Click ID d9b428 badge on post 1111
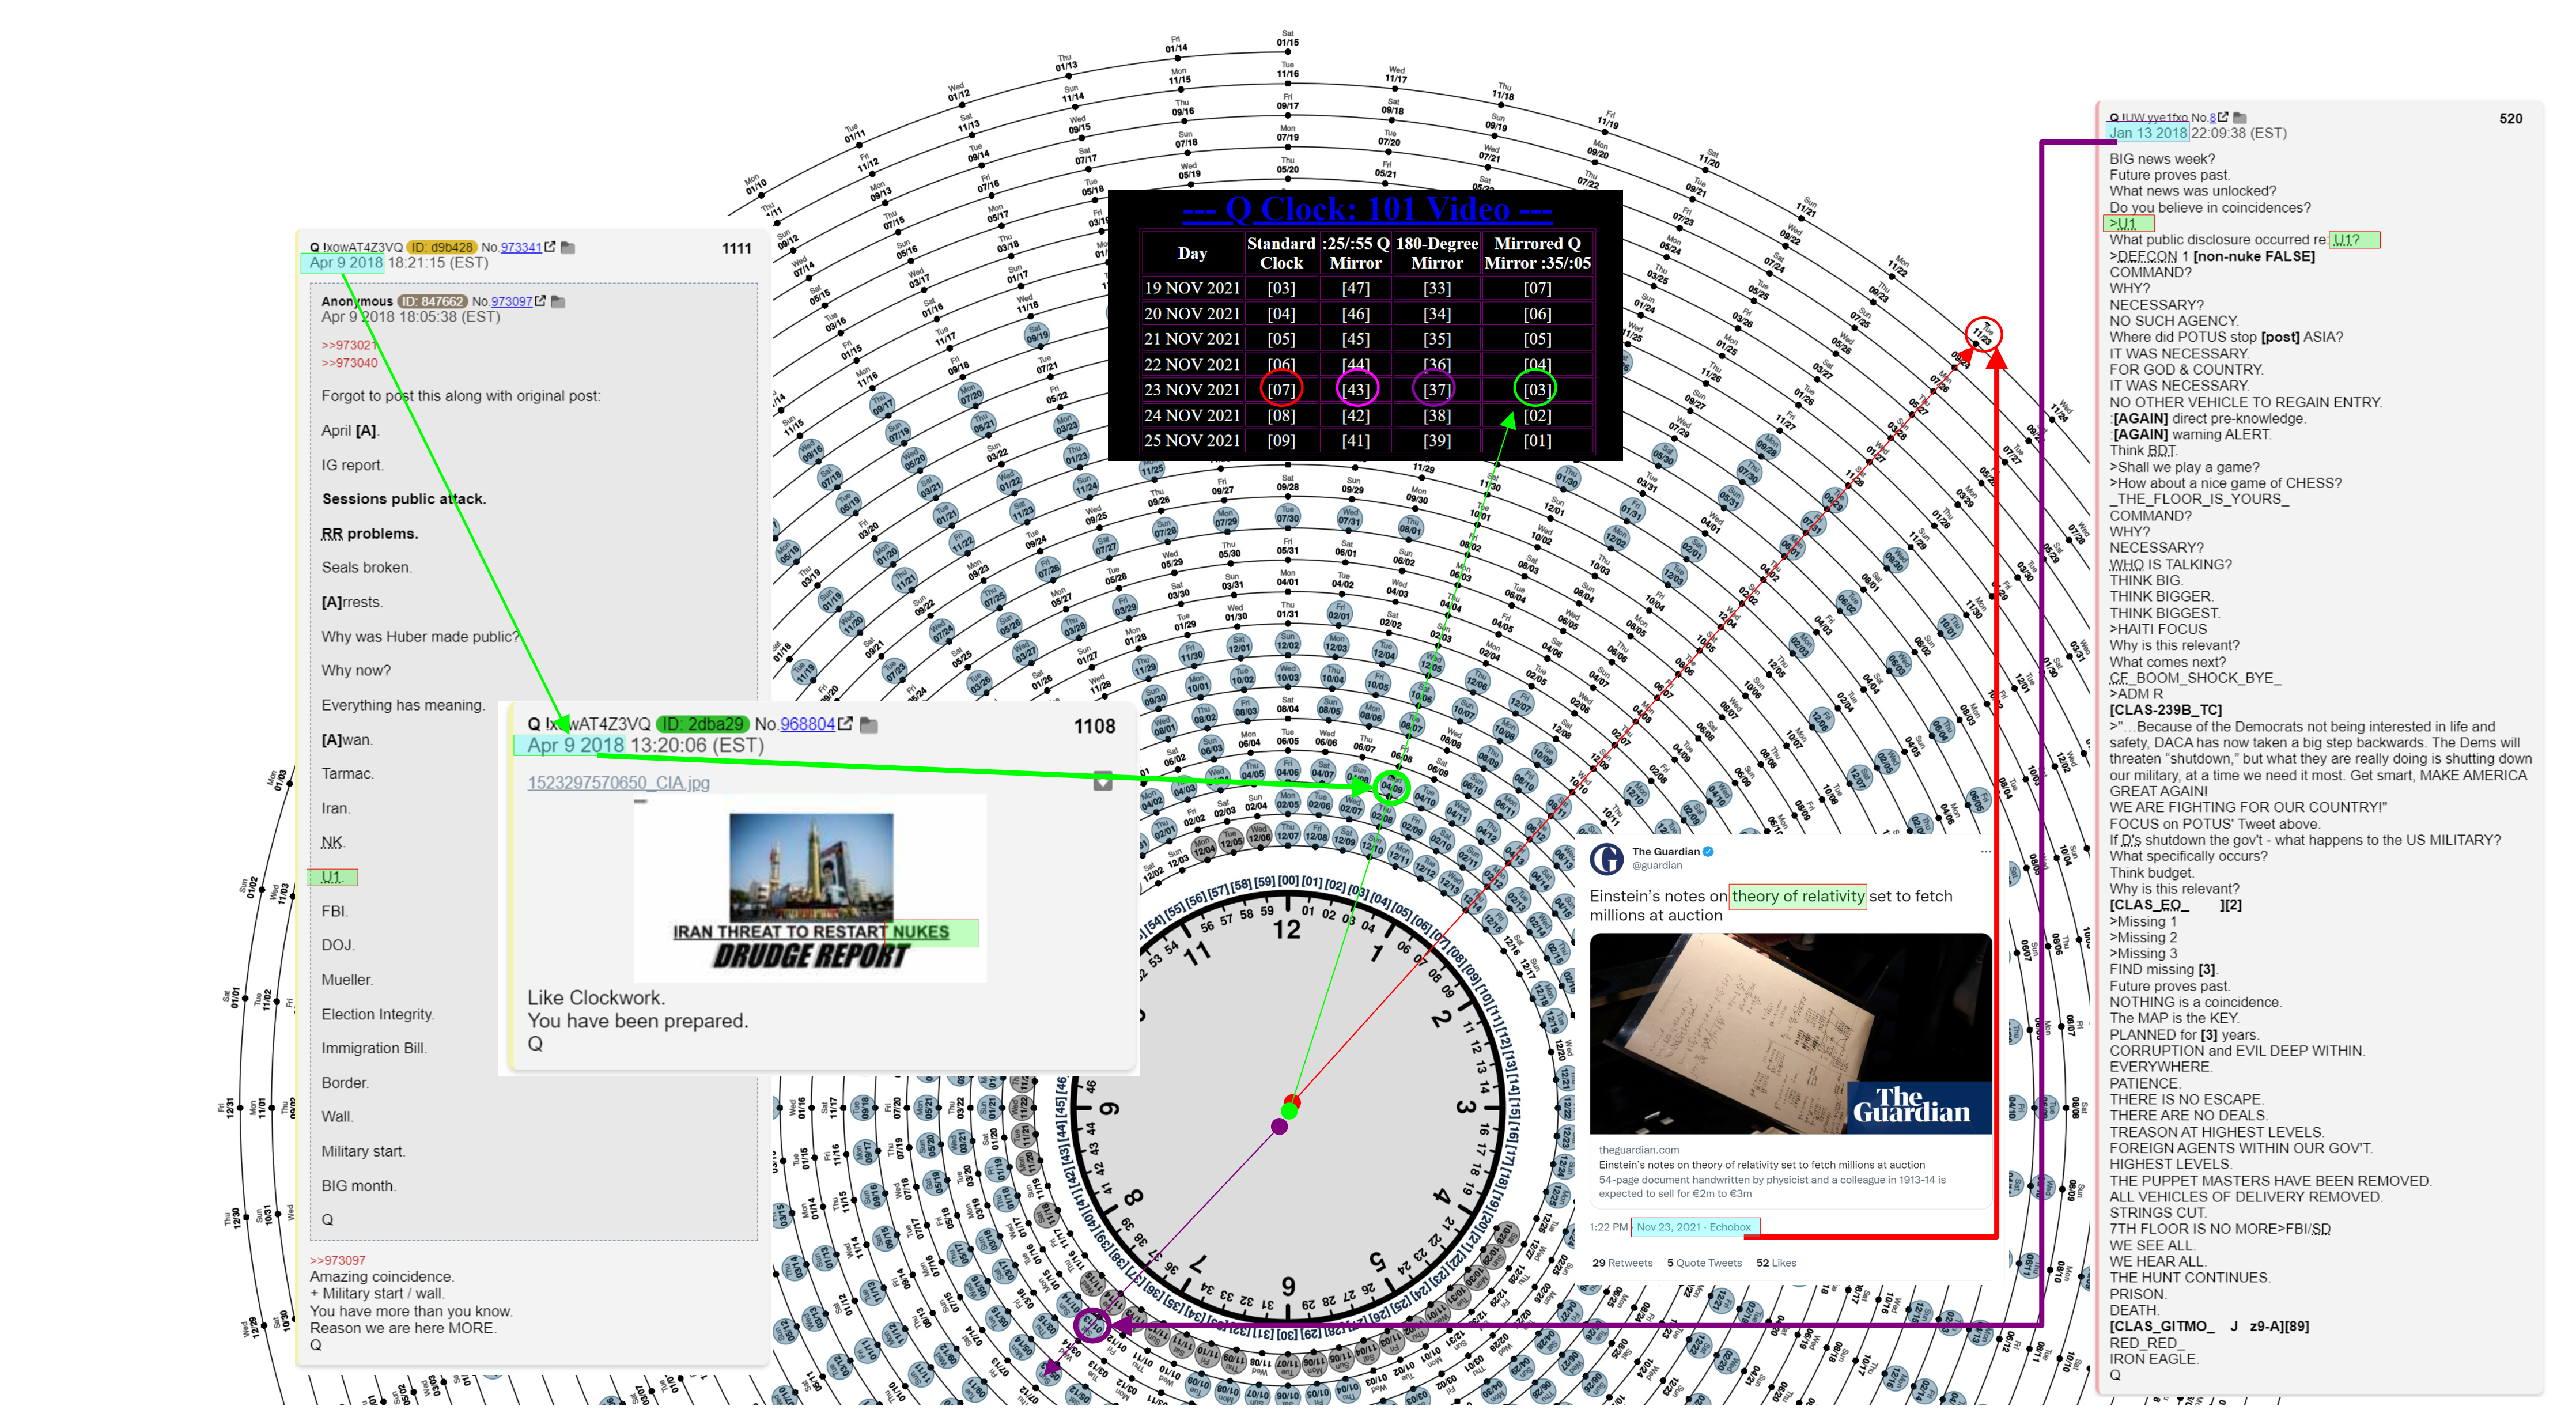This screenshot has width=2576, height=1417. 441,247
